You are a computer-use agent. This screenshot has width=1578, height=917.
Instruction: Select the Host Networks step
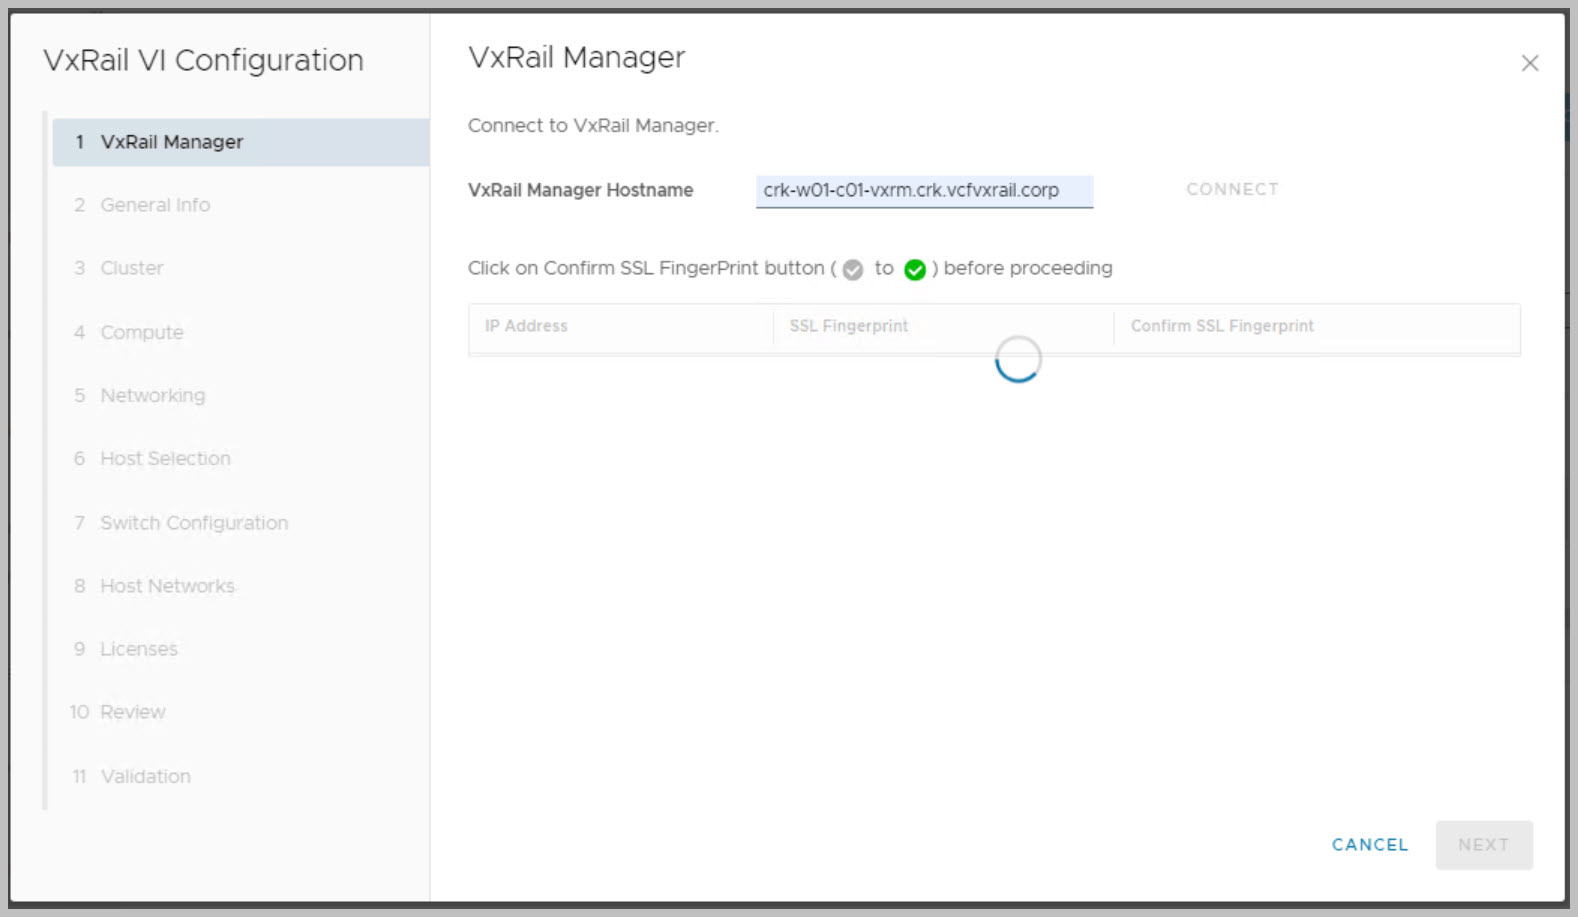(167, 586)
